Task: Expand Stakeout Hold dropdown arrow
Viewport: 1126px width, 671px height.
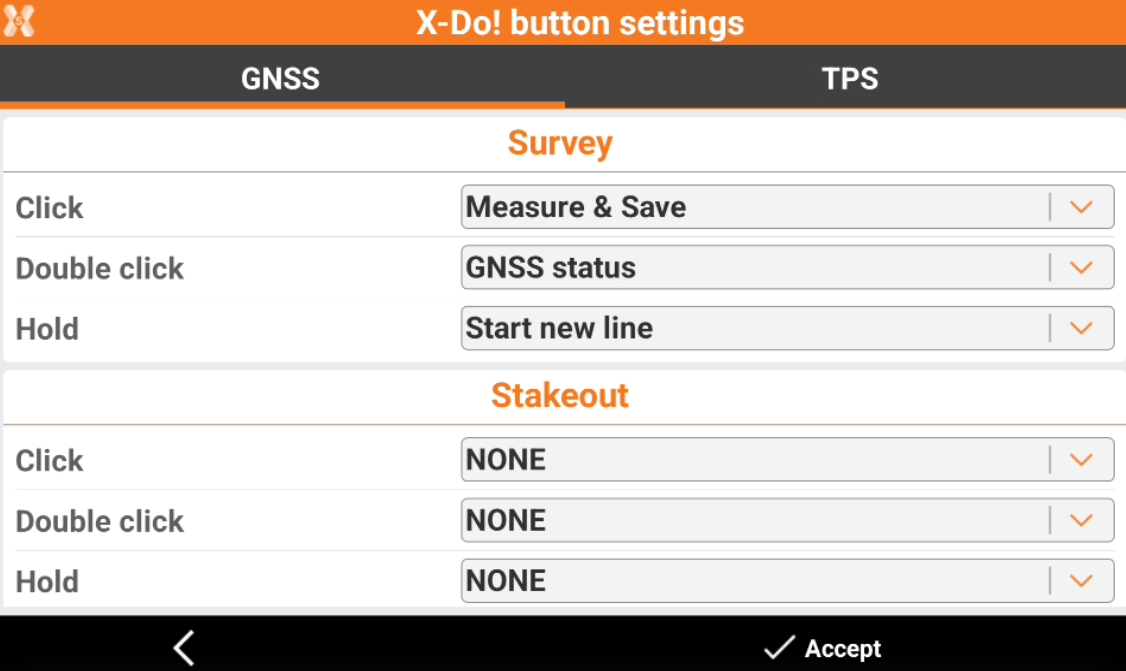Action: click(x=1081, y=581)
